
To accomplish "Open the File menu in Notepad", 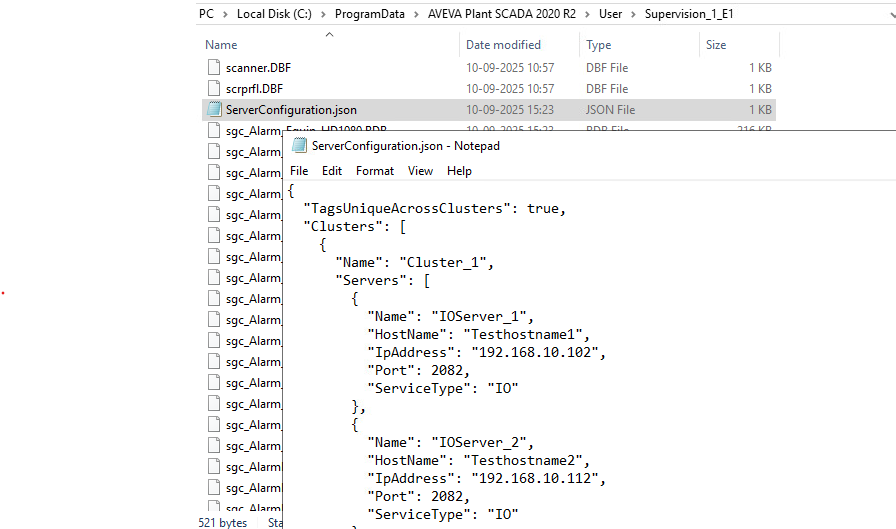I will (299, 171).
